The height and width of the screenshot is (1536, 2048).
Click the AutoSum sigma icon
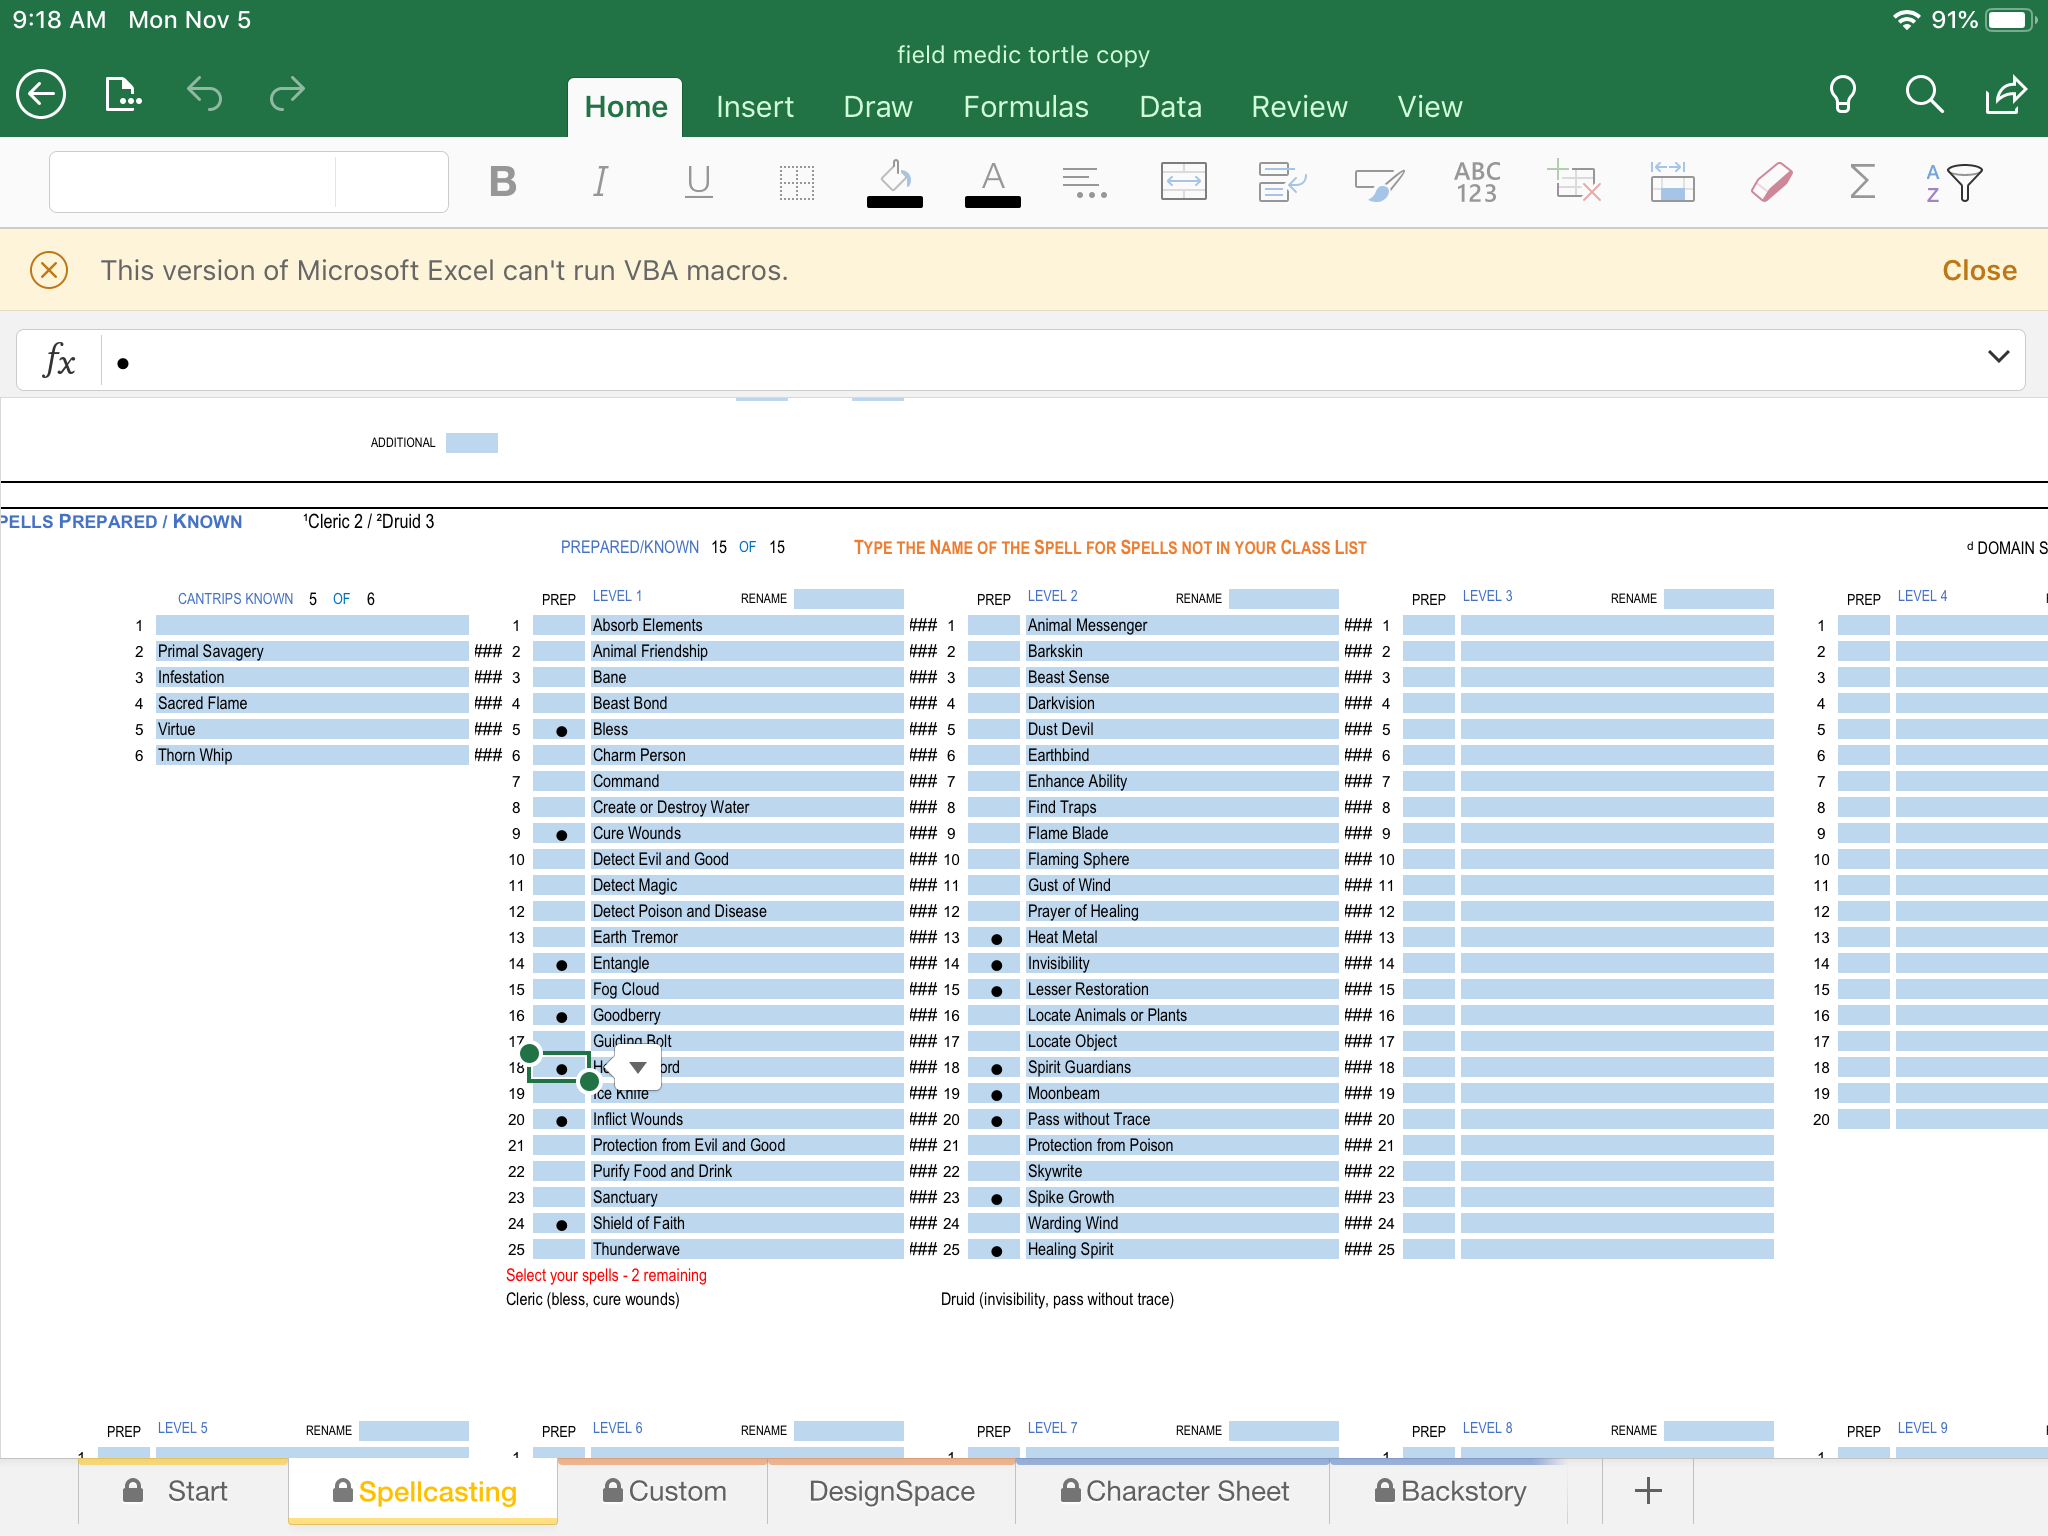(x=1862, y=182)
